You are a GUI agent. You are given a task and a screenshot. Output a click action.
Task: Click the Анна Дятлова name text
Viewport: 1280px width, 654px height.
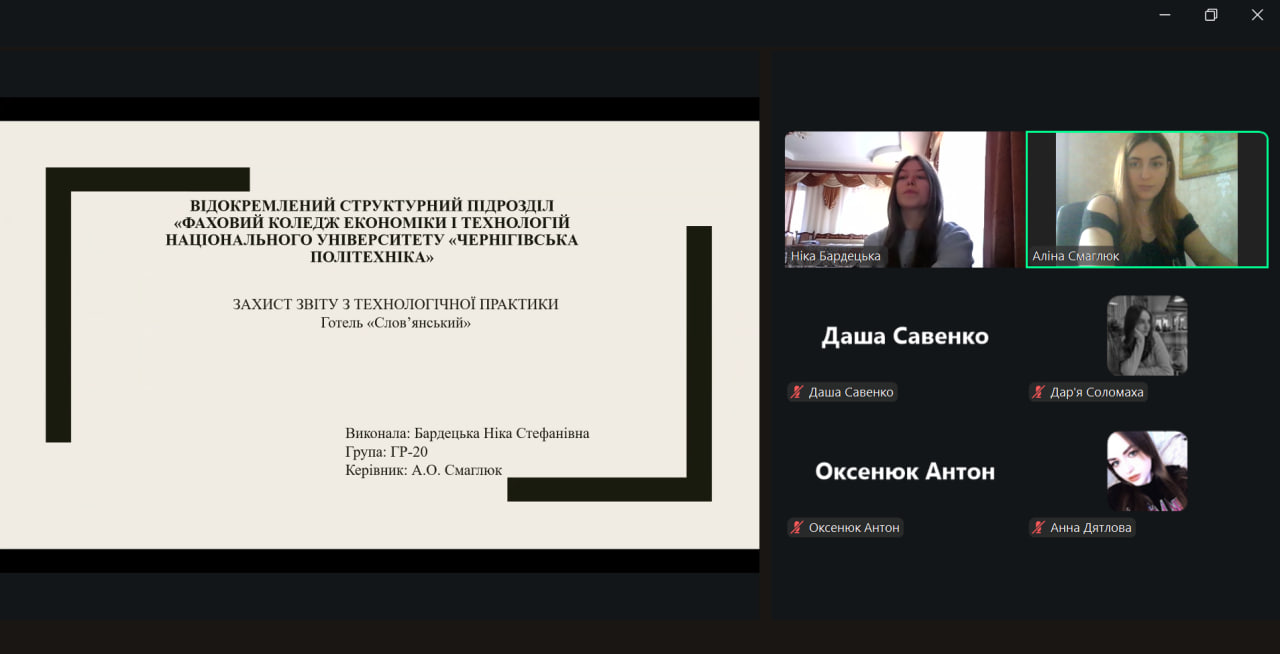coord(1090,527)
